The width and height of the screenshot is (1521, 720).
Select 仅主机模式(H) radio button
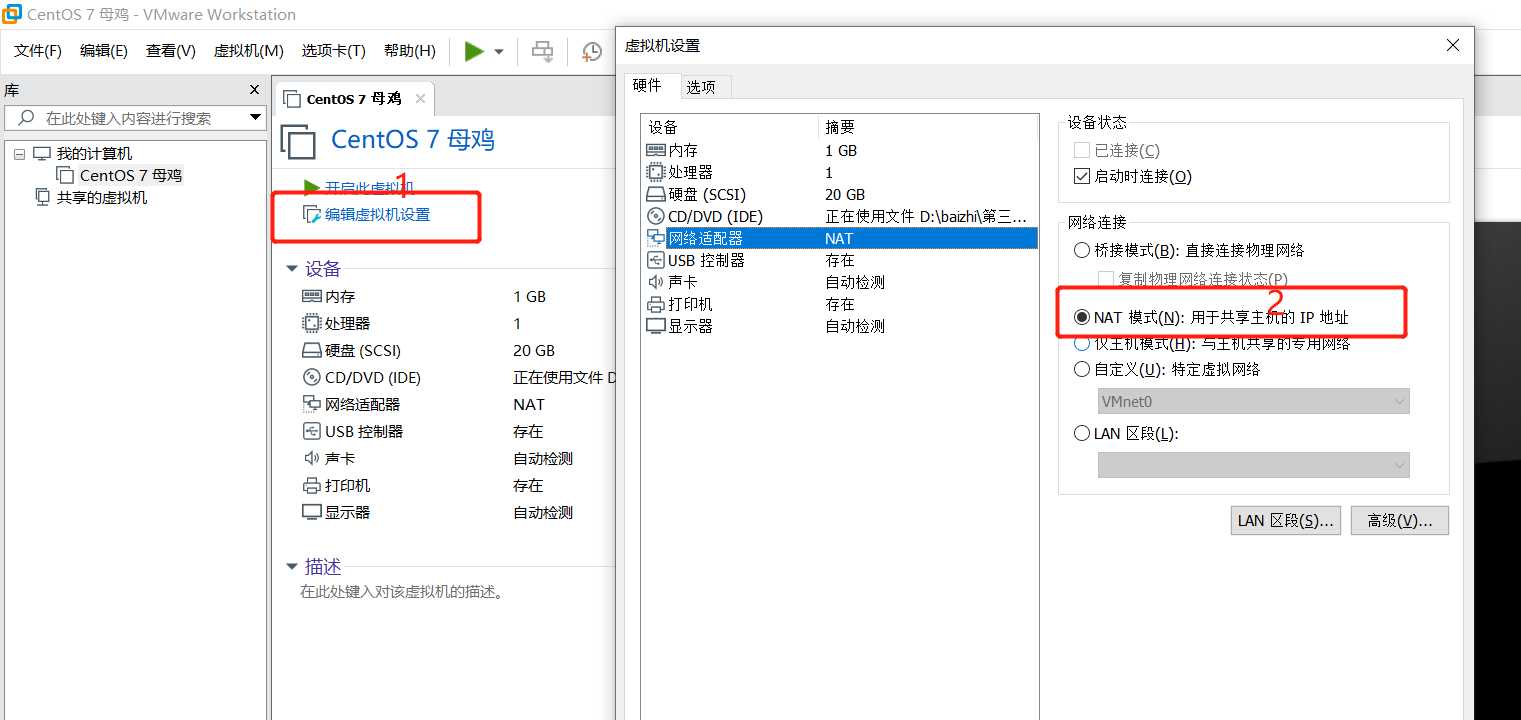(1081, 343)
